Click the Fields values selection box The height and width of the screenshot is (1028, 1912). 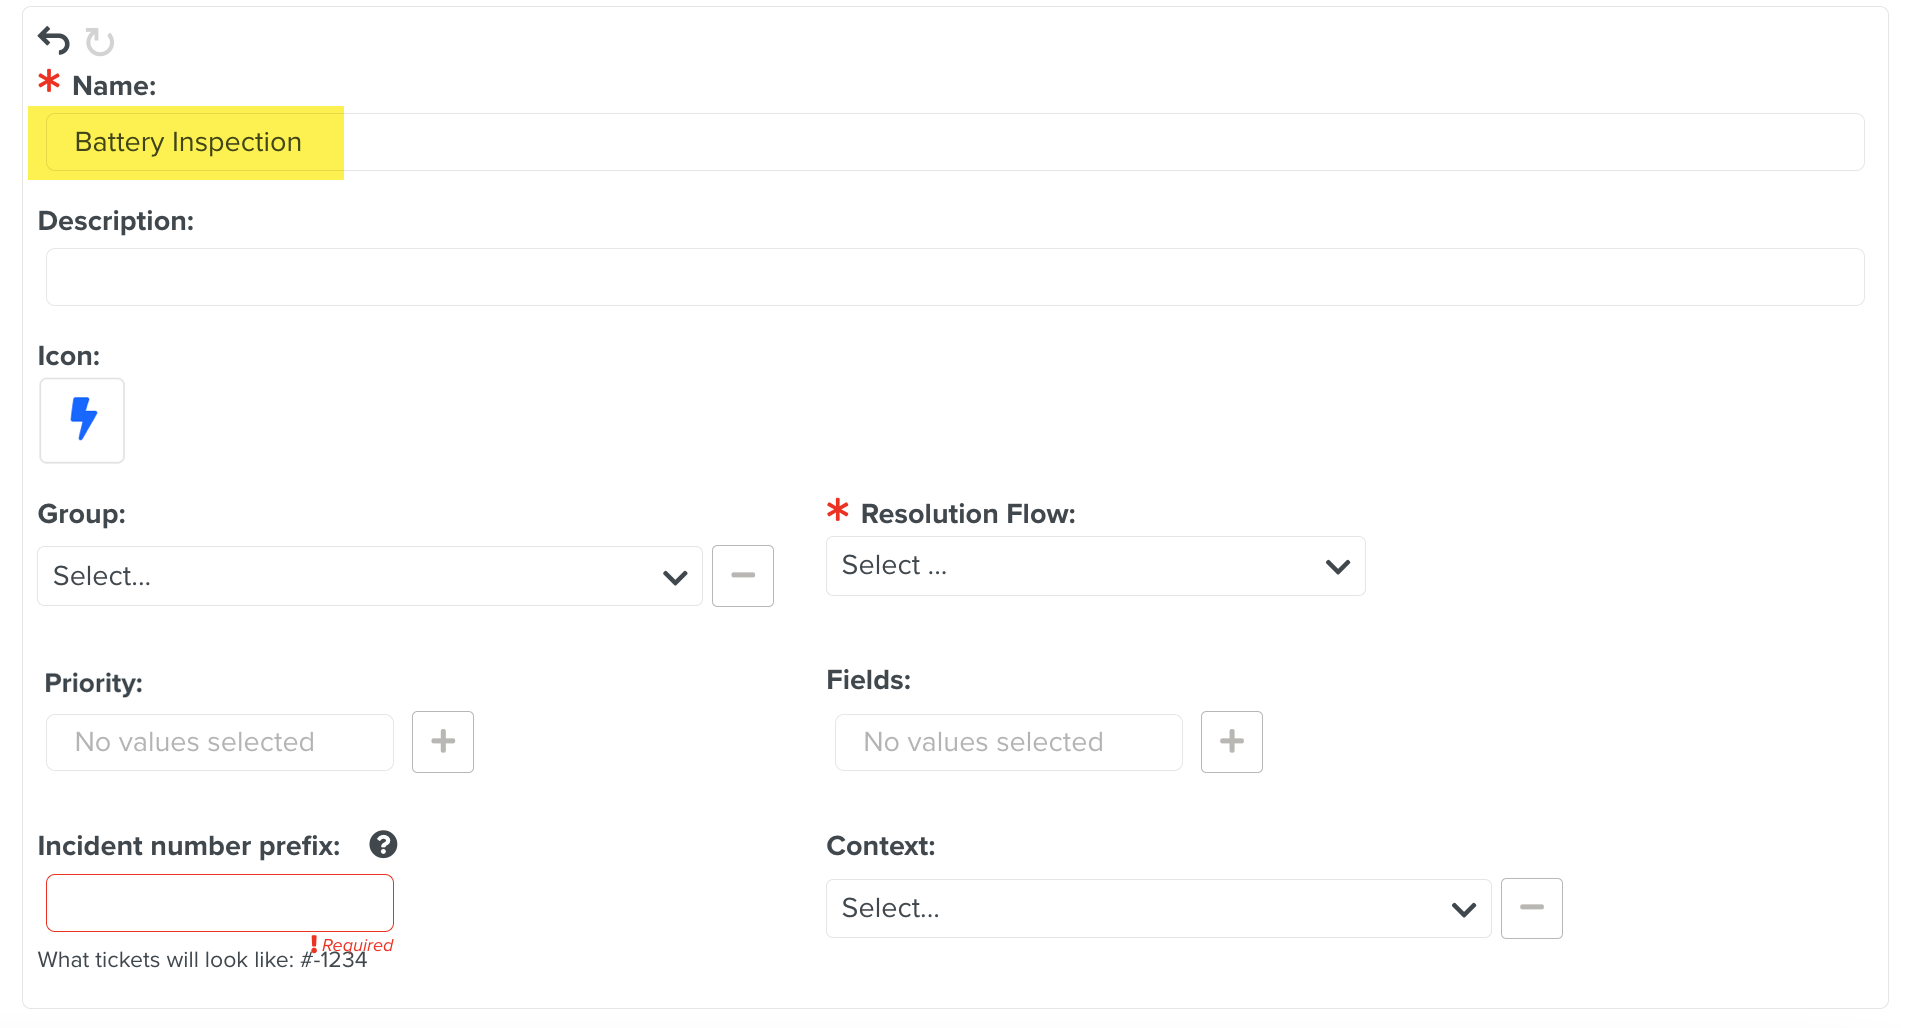point(1008,742)
